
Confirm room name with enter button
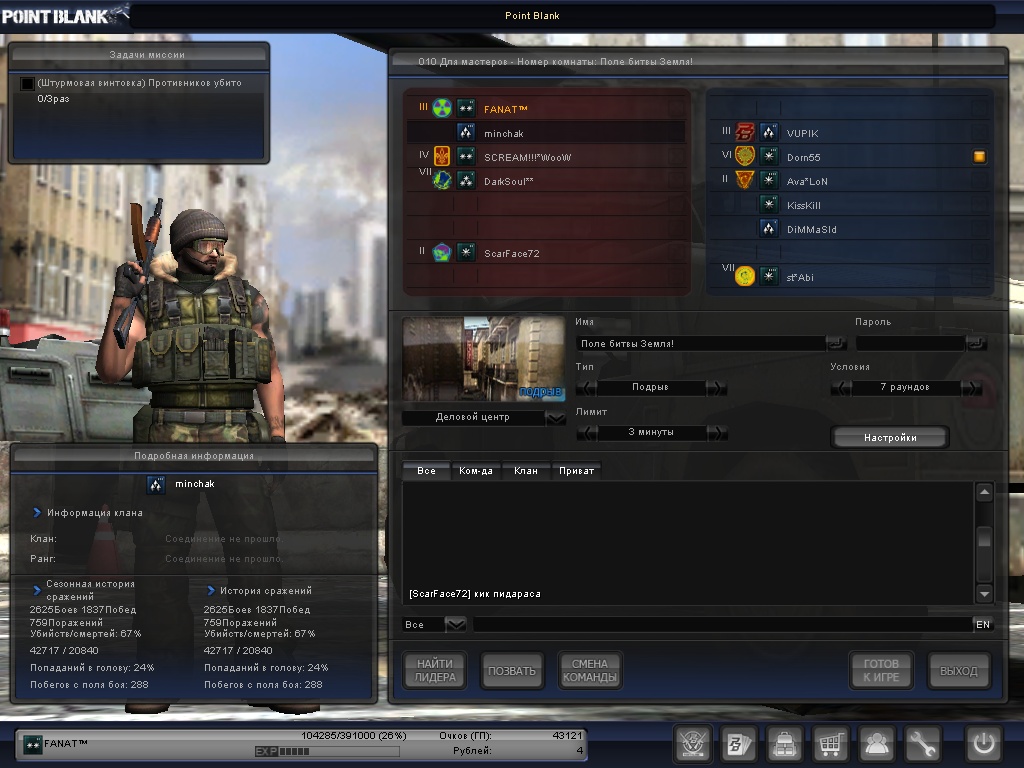[836, 343]
